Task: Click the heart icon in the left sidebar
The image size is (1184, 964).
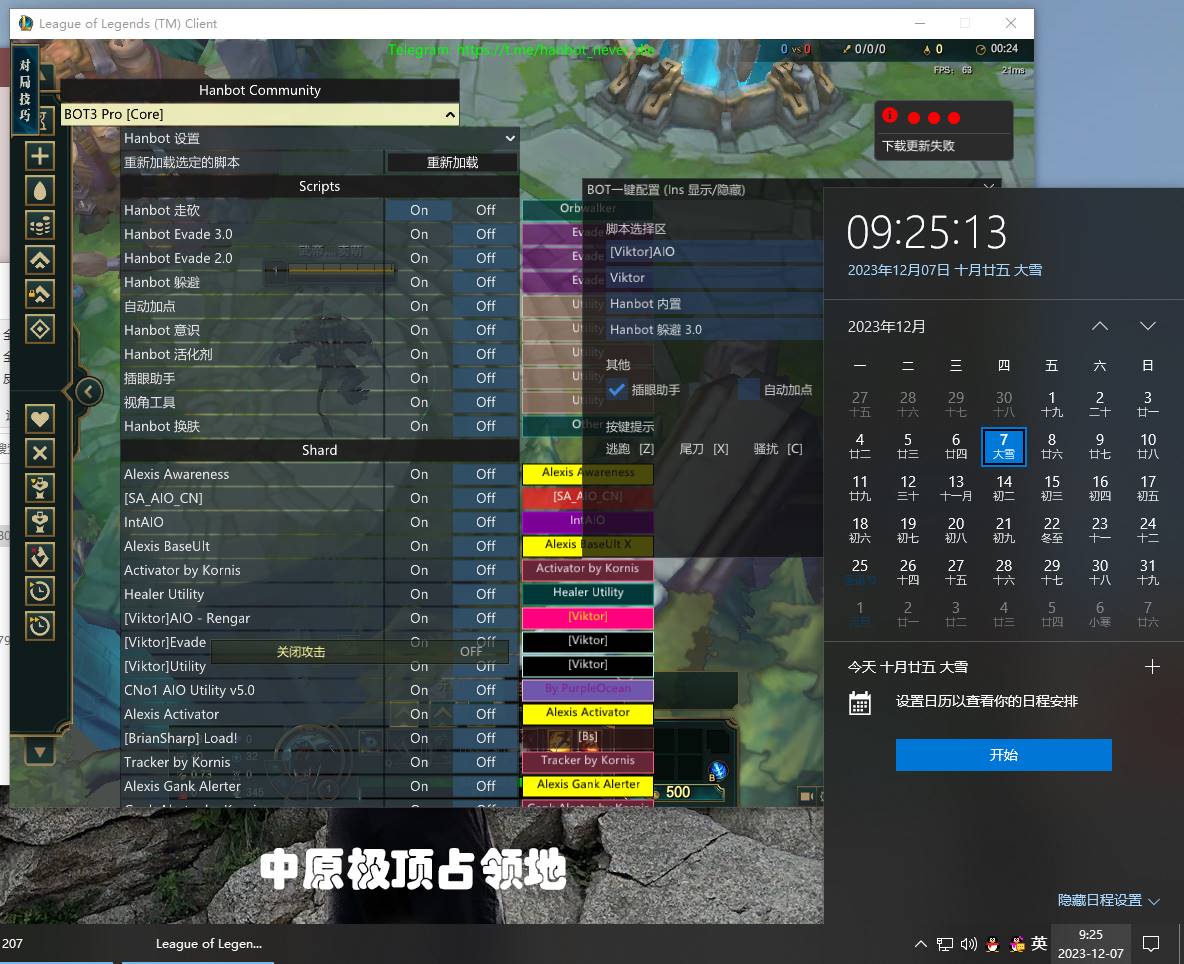Action: pos(40,419)
